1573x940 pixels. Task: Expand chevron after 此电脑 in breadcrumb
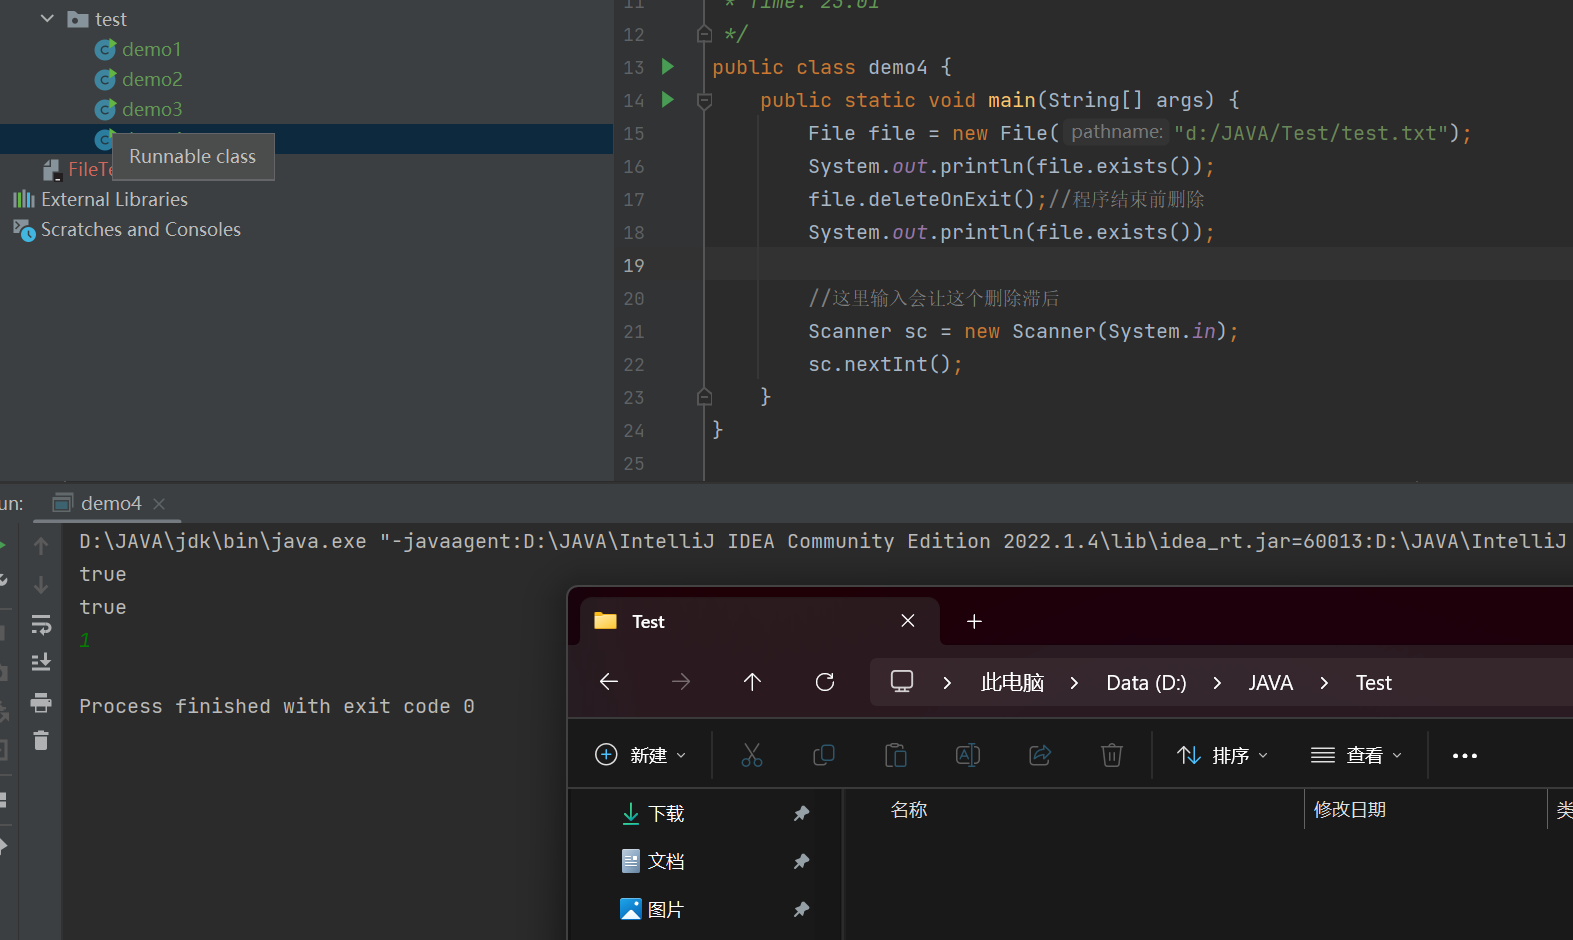click(1074, 683)
